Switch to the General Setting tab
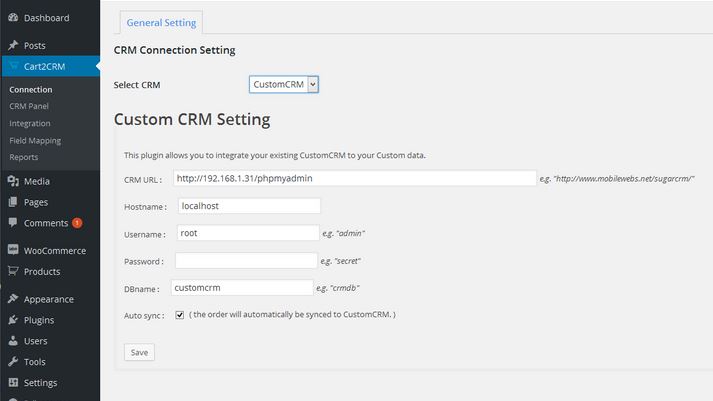This screenshot has height=401, width=713. (161, 23)
